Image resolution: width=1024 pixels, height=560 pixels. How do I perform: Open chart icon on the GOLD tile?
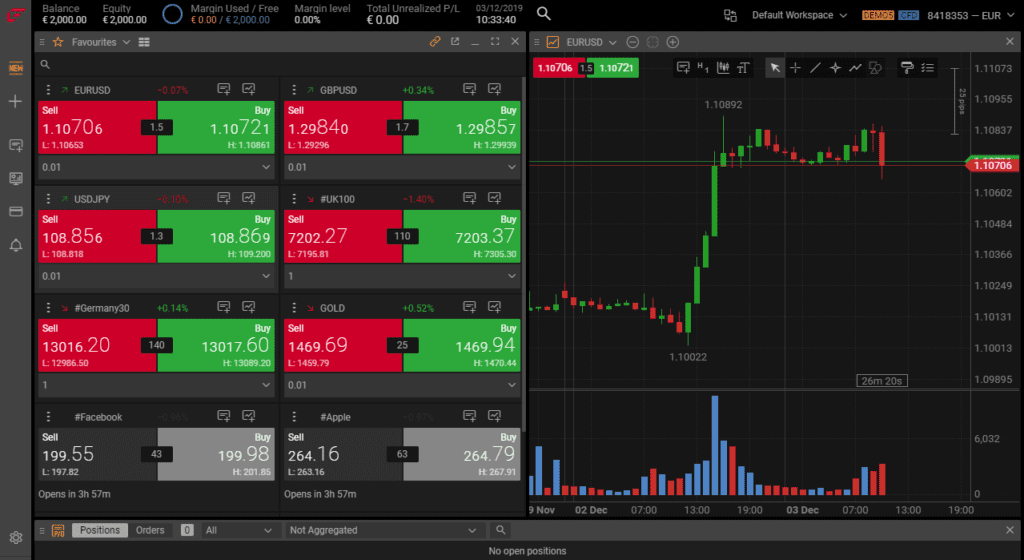click(494, 308)
